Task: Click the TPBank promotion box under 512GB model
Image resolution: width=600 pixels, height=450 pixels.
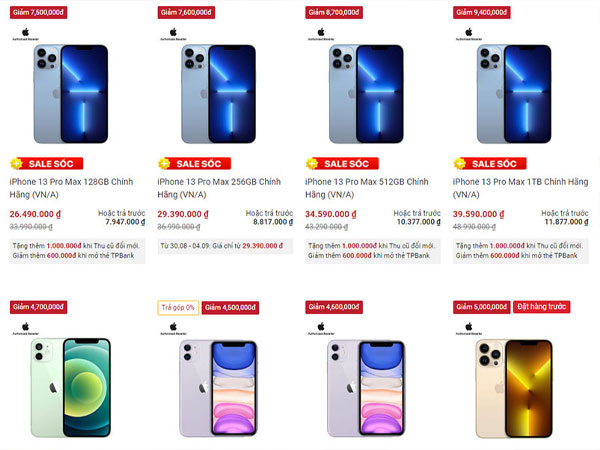Action: pyautogui.click(x=373, y=251)
